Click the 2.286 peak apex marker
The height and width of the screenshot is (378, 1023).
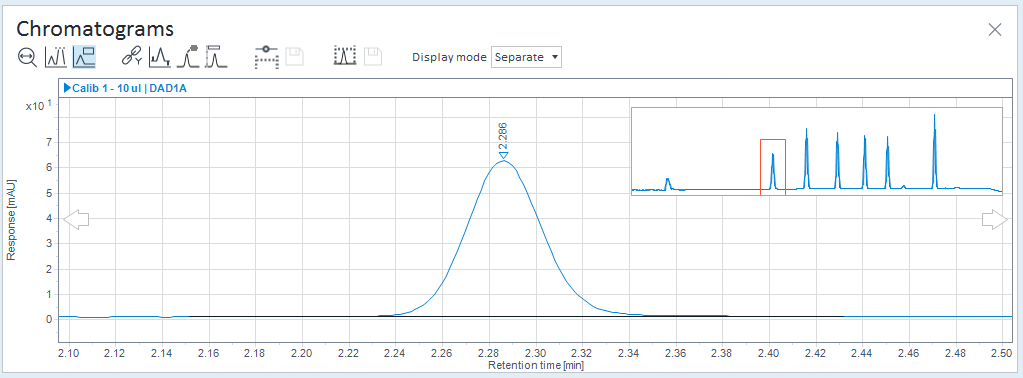point(502,155)
